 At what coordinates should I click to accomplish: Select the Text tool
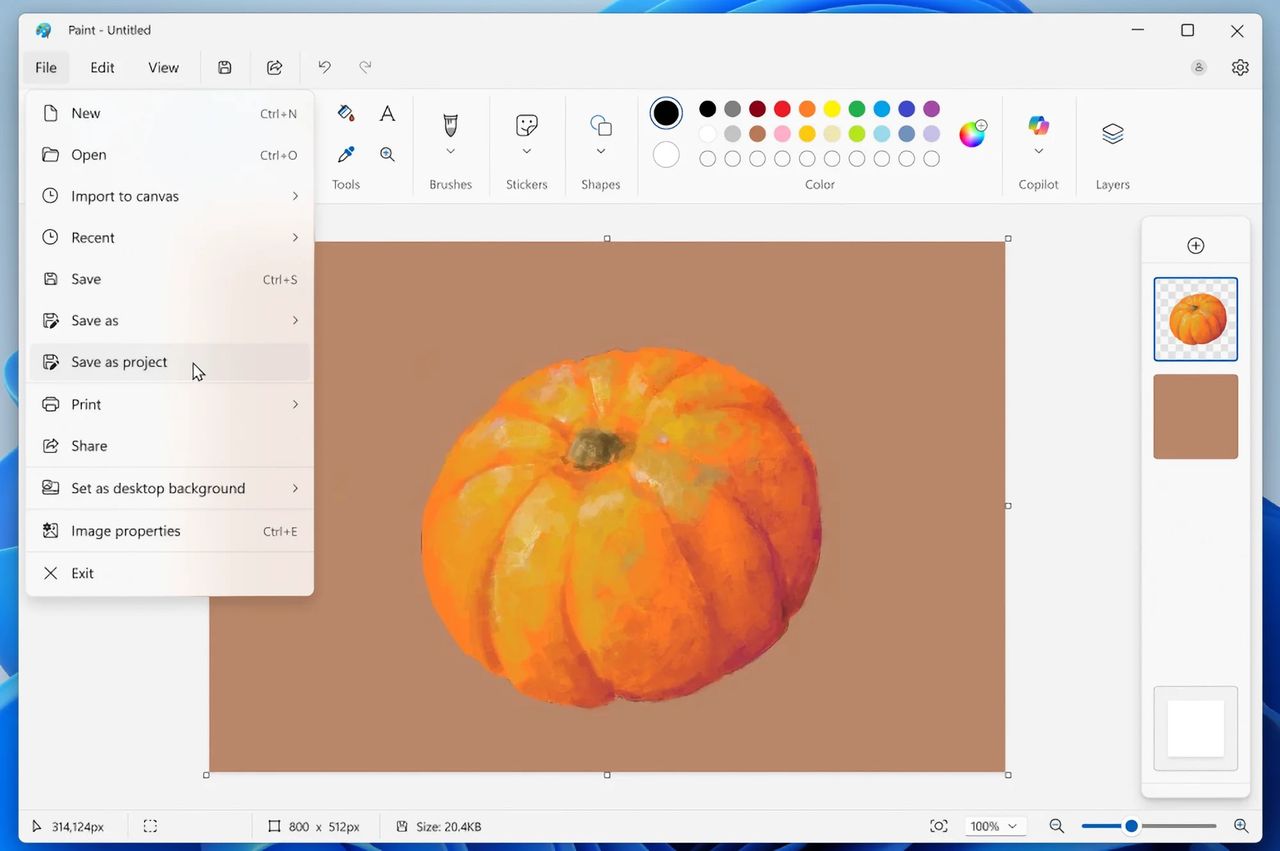point(387,113)
